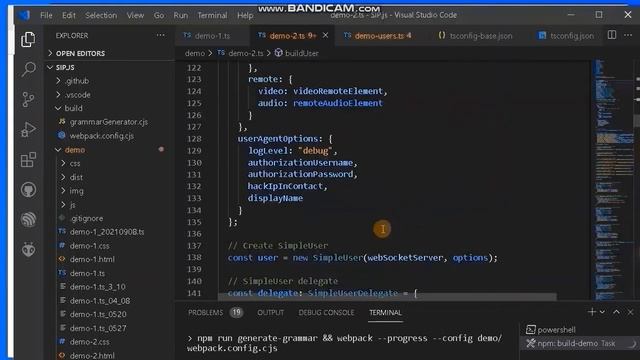Open the Extensions view
Screen dimensions: 640x360
pos(28,160)
